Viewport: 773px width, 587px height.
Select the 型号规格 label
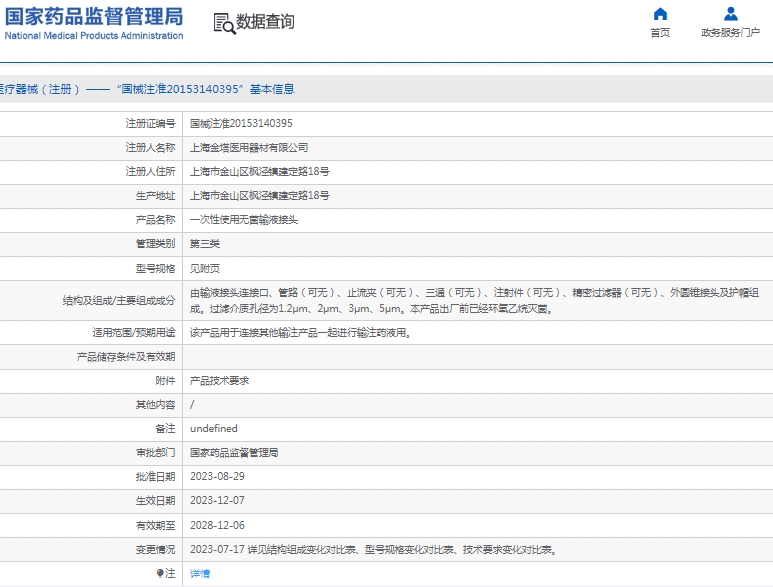pyautogui.click(x=155, y=269)
